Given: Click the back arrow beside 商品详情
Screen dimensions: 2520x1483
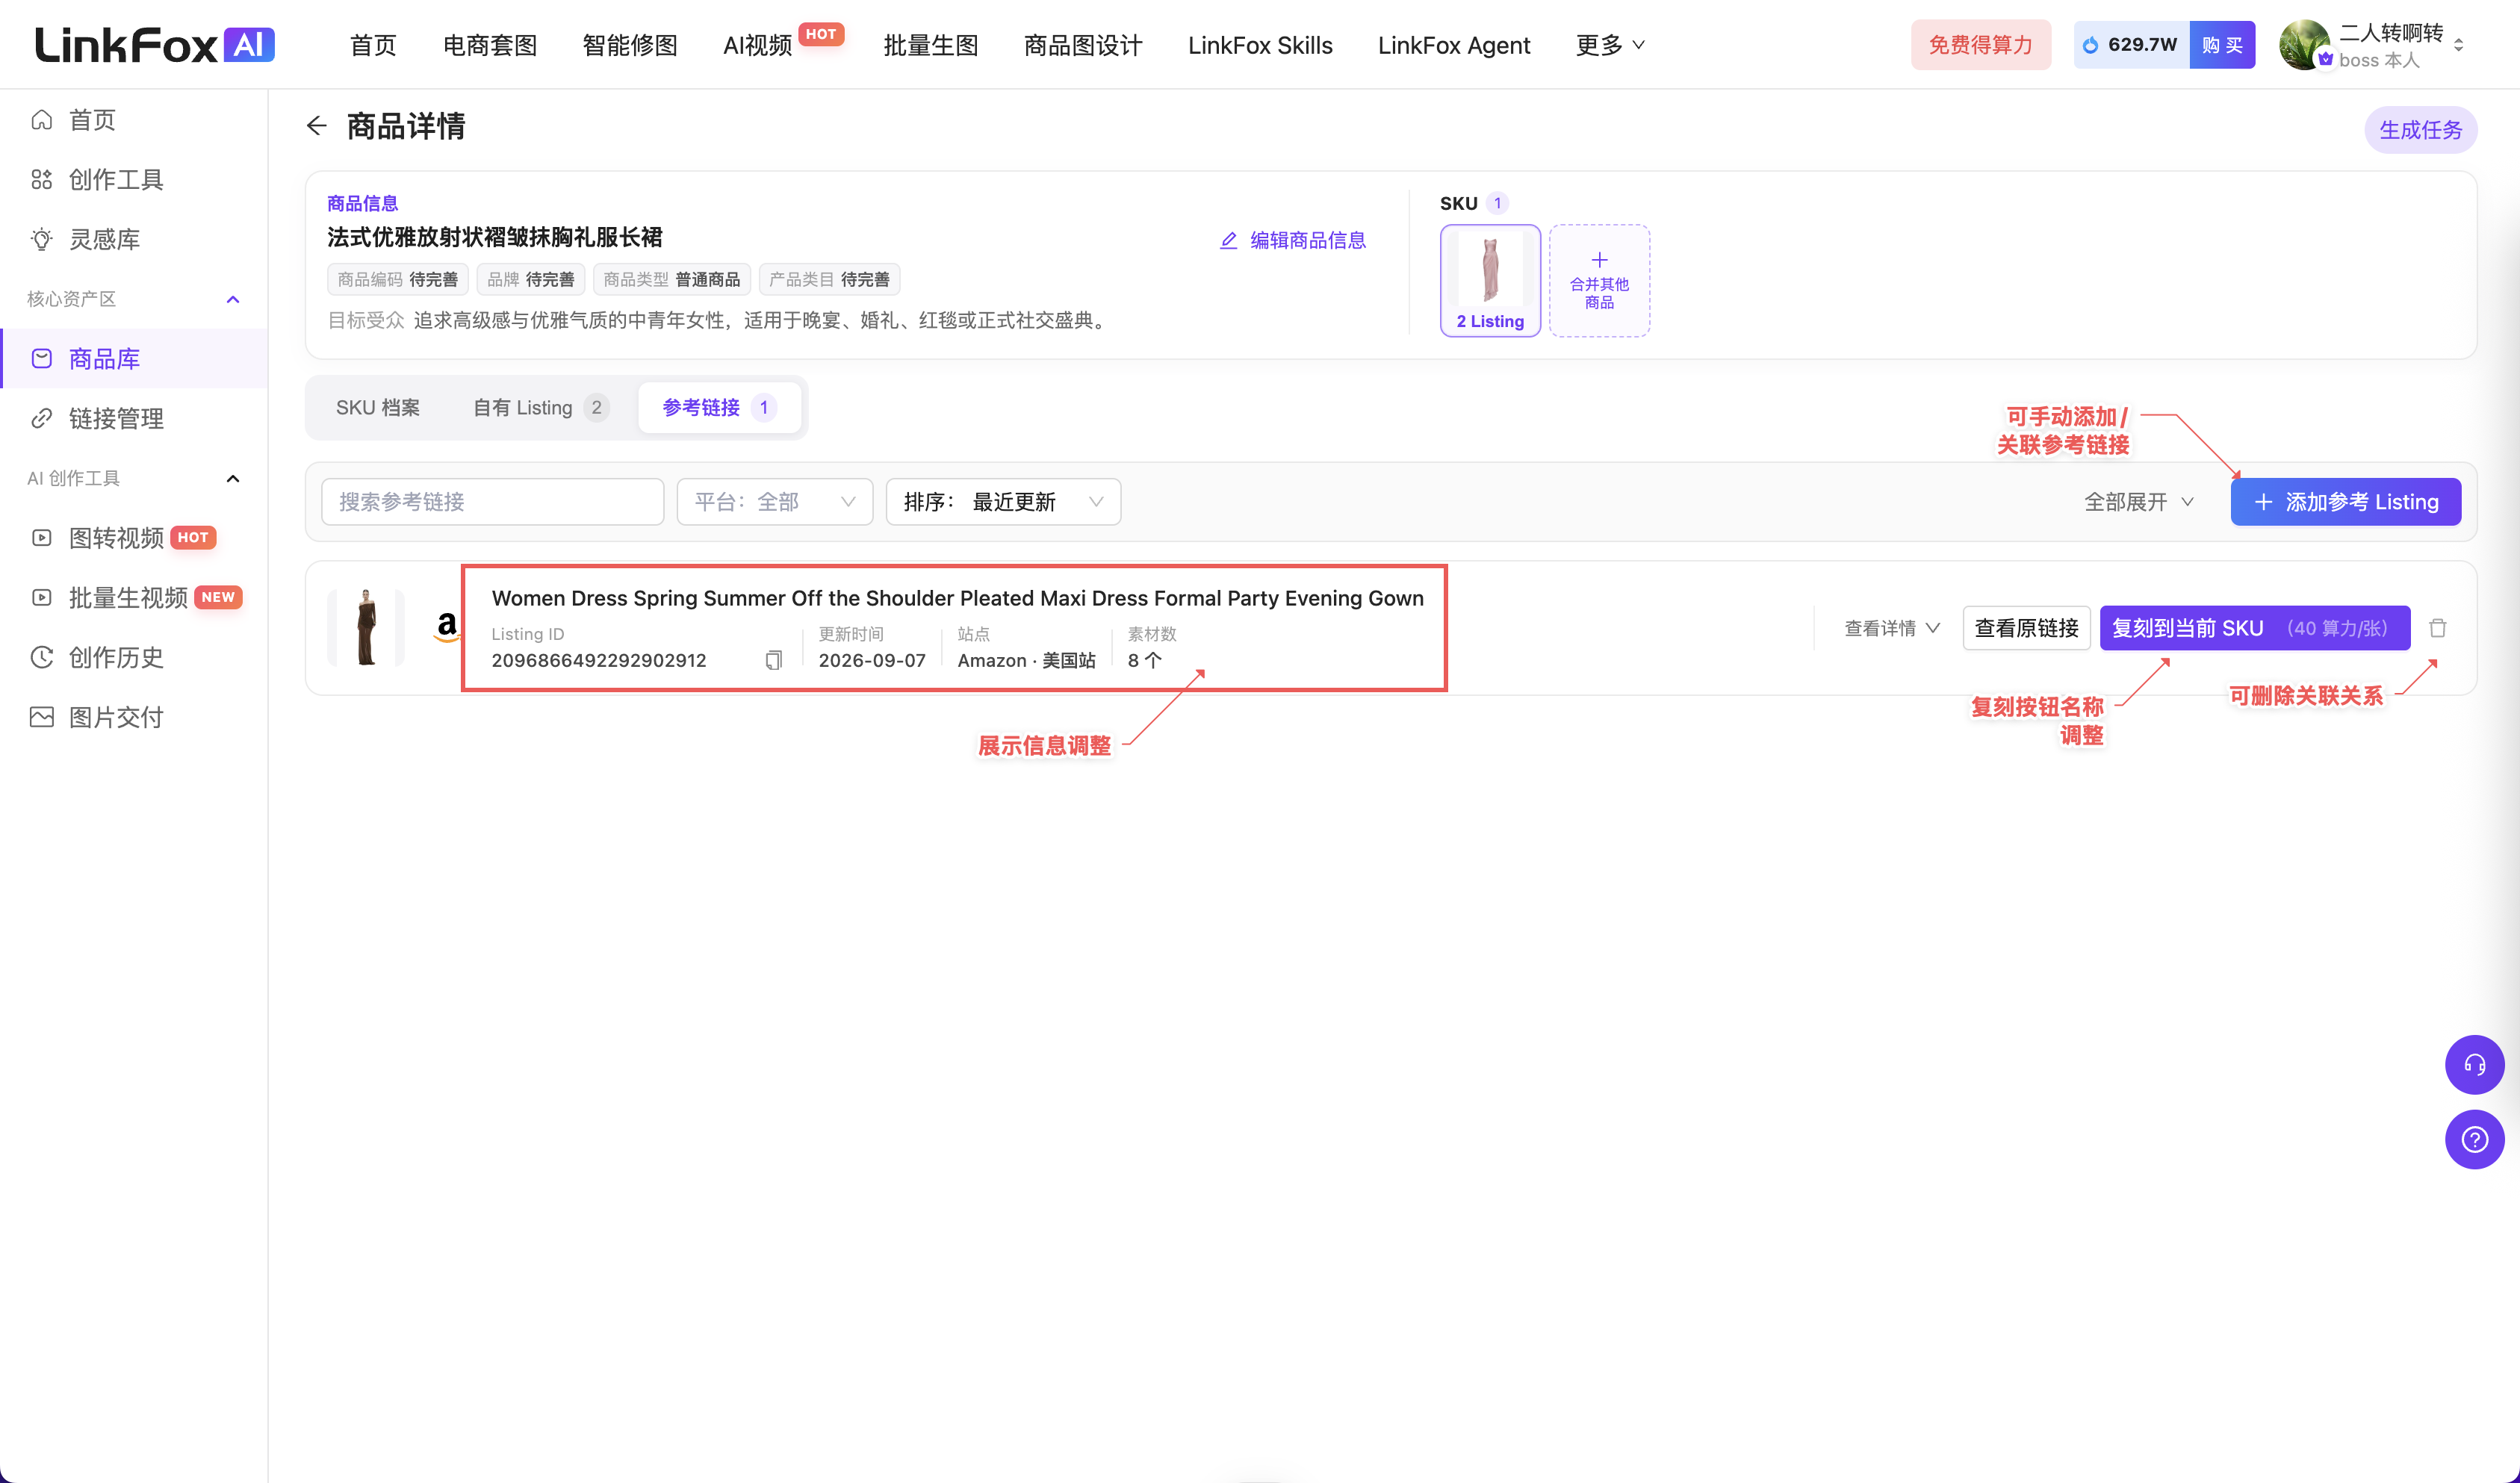Looking at the screenshot, I should point(316,126).
